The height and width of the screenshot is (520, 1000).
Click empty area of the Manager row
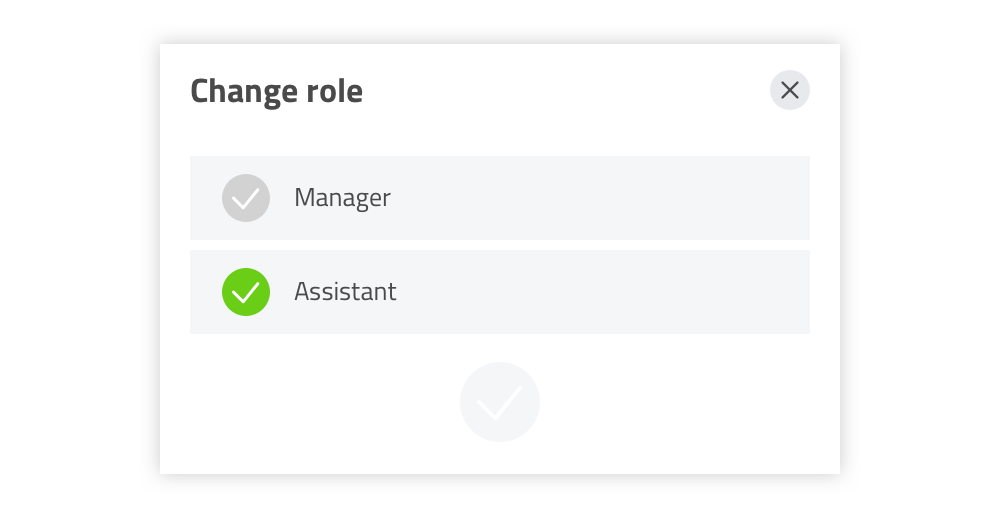click(x=599, y=198)
